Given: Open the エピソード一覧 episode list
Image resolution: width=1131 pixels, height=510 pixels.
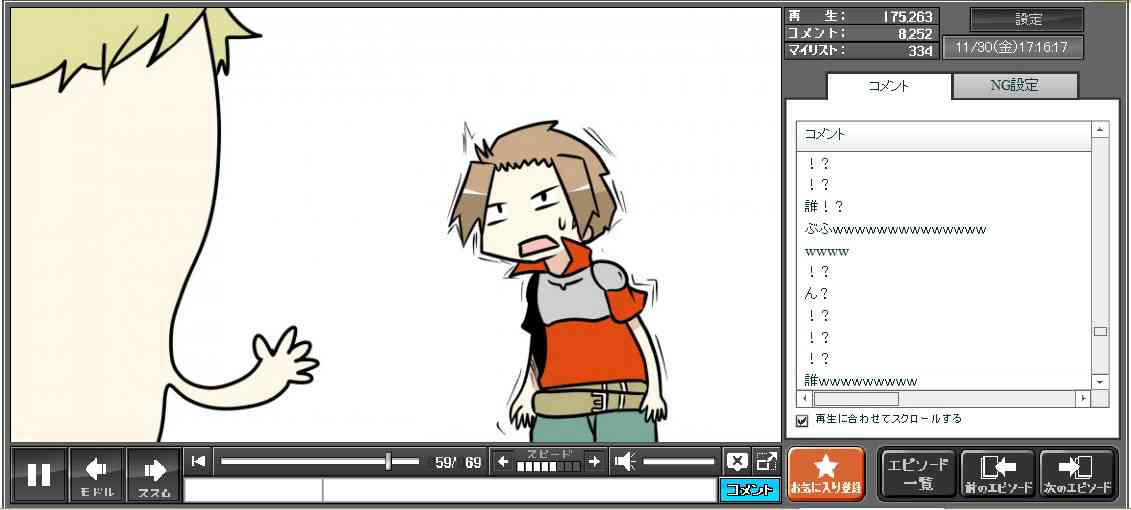Looking at the screenshot, I should (917, 473).
